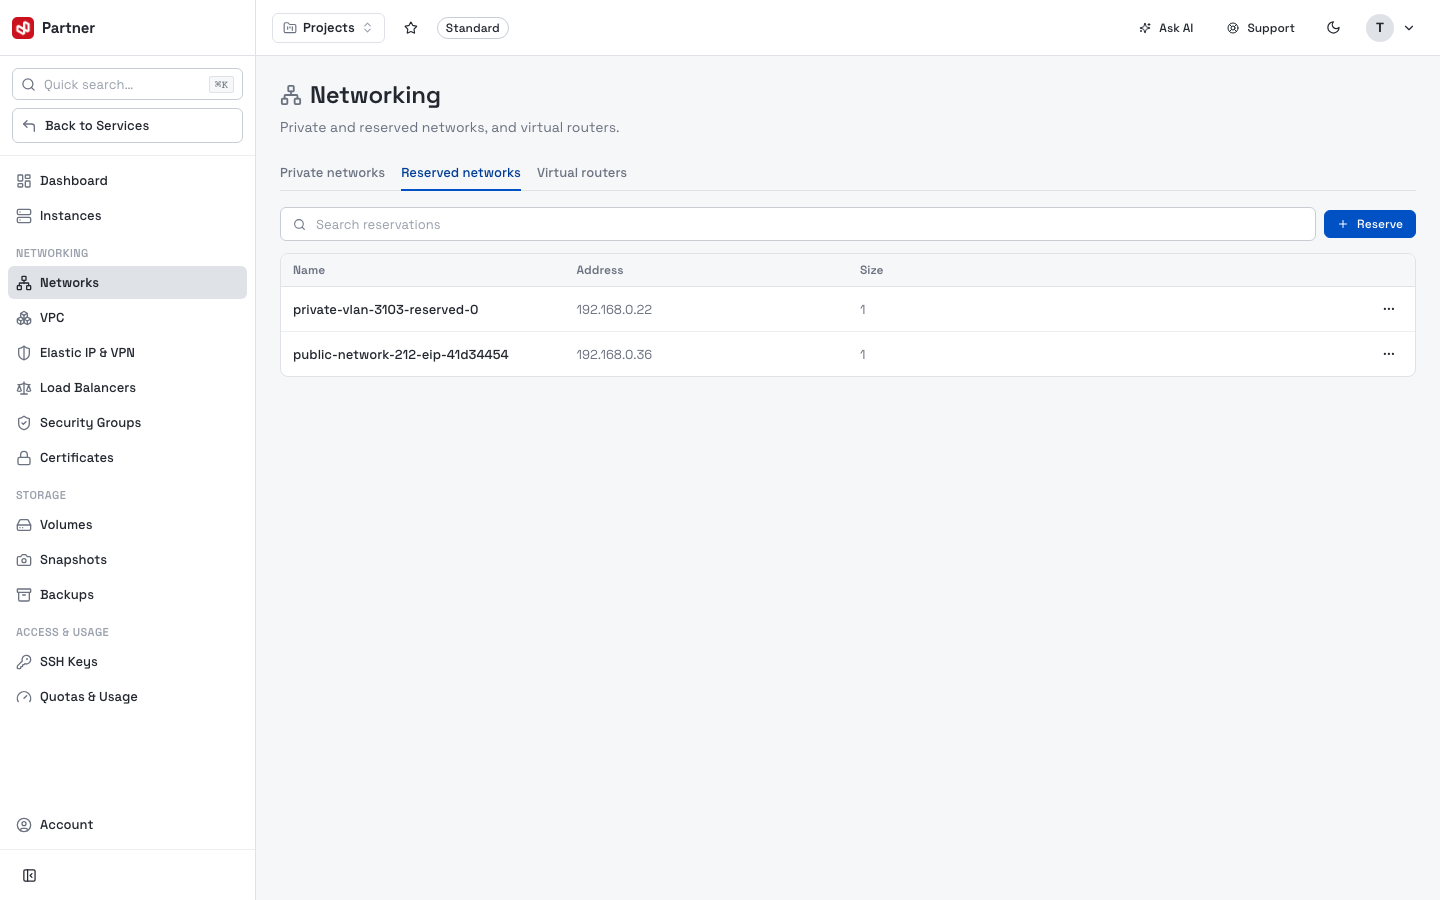The width and height of the screenshot is (1440, 900).
Task: Click the Address column header
Action: [x=600, y=270]
